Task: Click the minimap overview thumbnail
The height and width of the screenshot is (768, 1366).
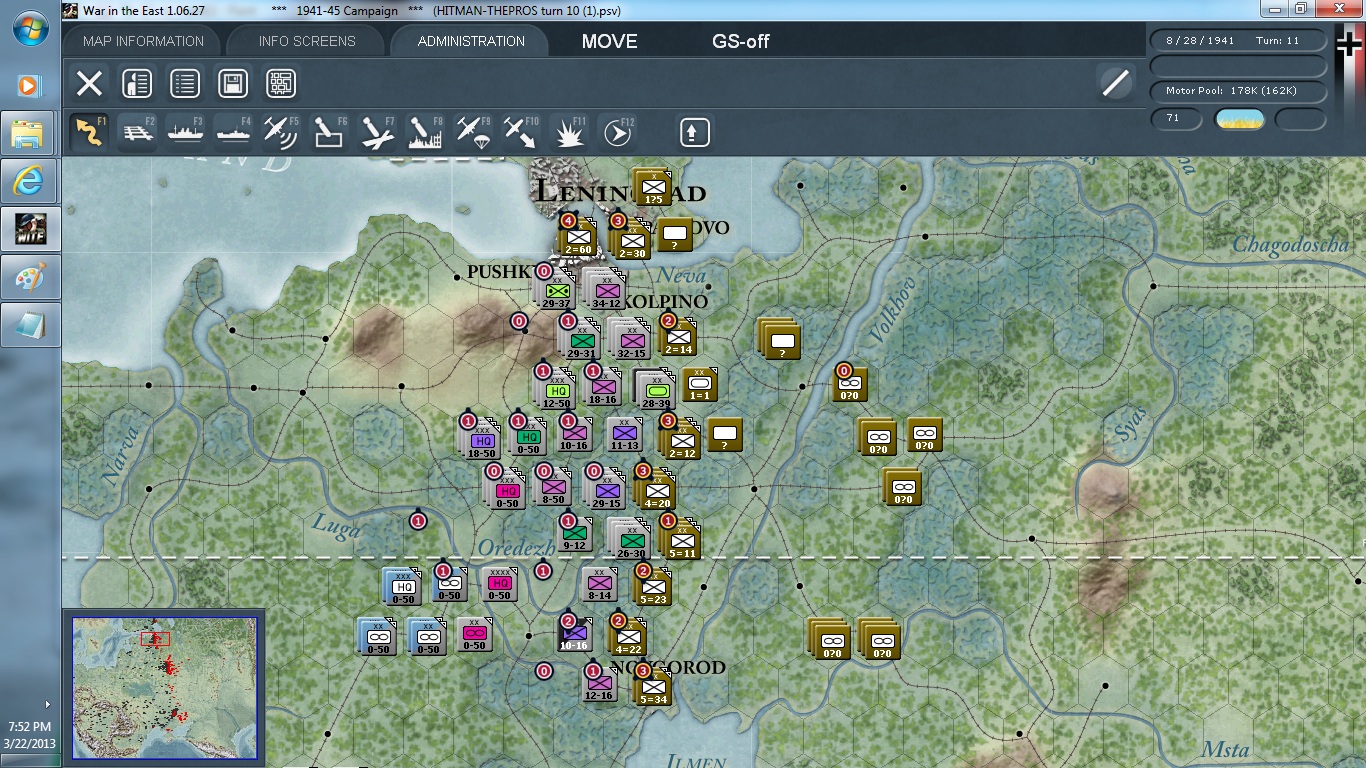Action: pyautogui.click(x=164, y=687)
